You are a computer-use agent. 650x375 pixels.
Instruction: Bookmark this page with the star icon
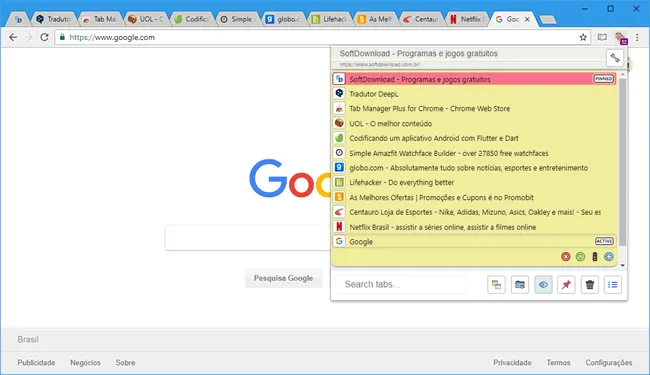(583, 37)
